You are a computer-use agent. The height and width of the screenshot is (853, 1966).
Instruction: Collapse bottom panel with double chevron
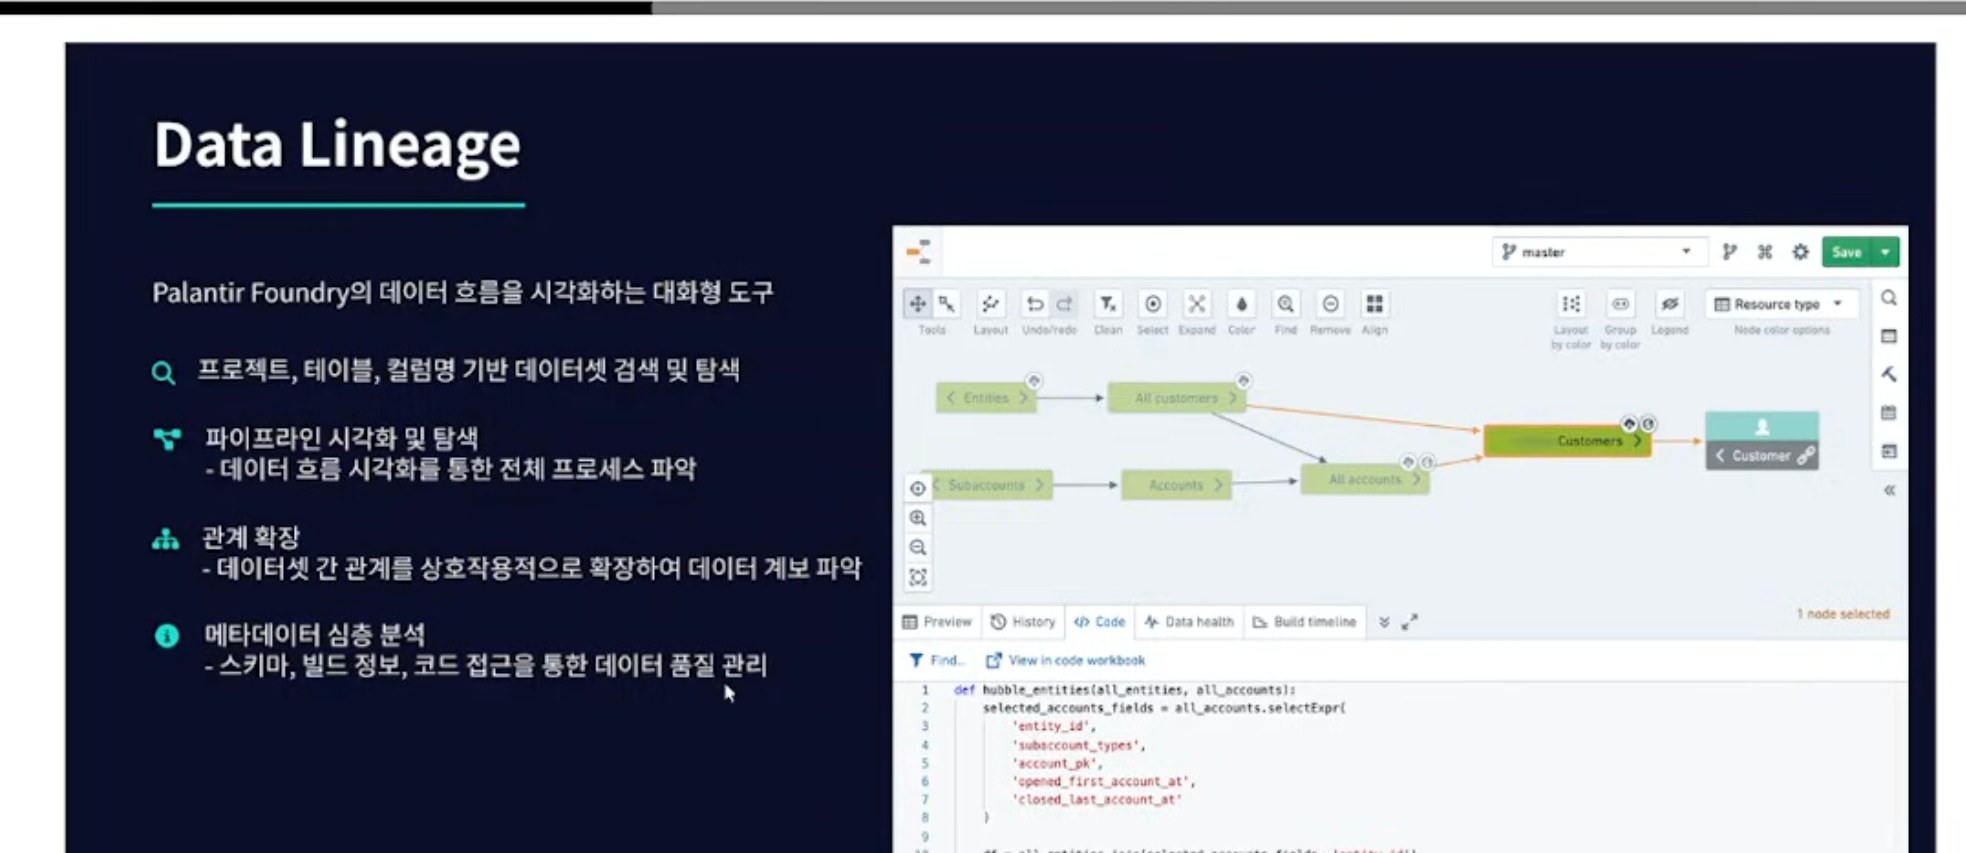1384,622
